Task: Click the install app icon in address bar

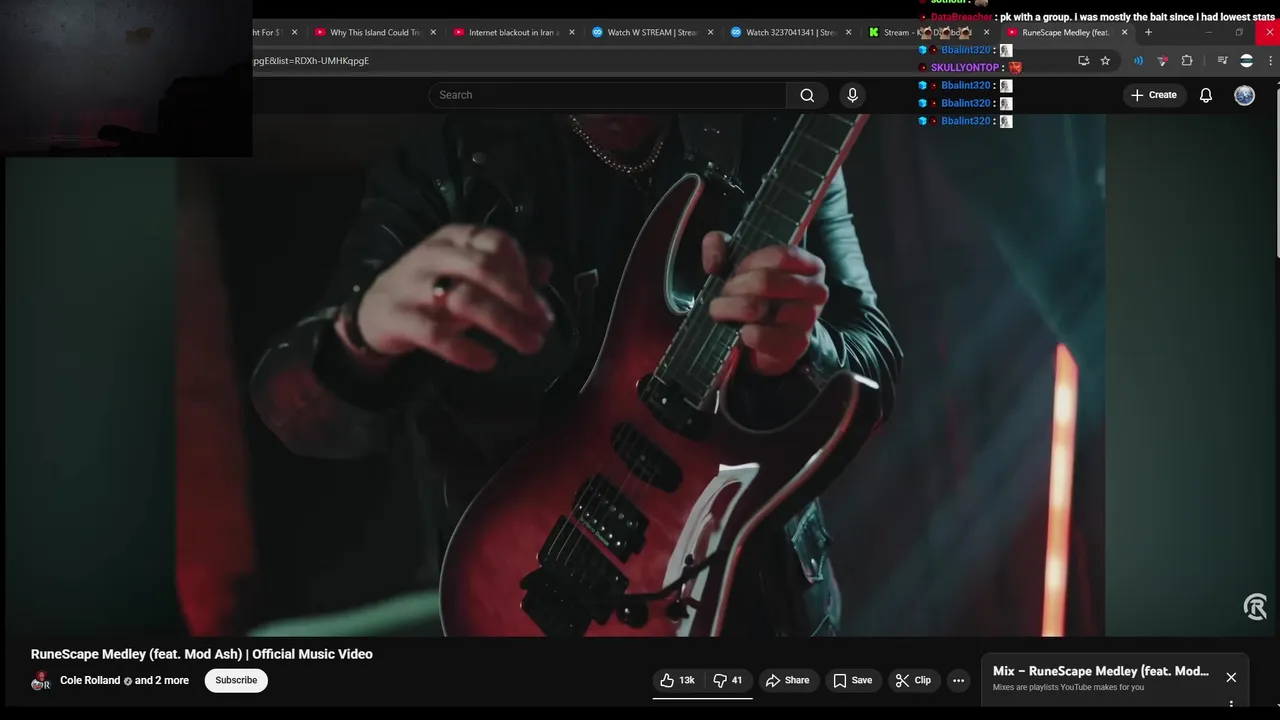Action: [x=1083, y=61]
